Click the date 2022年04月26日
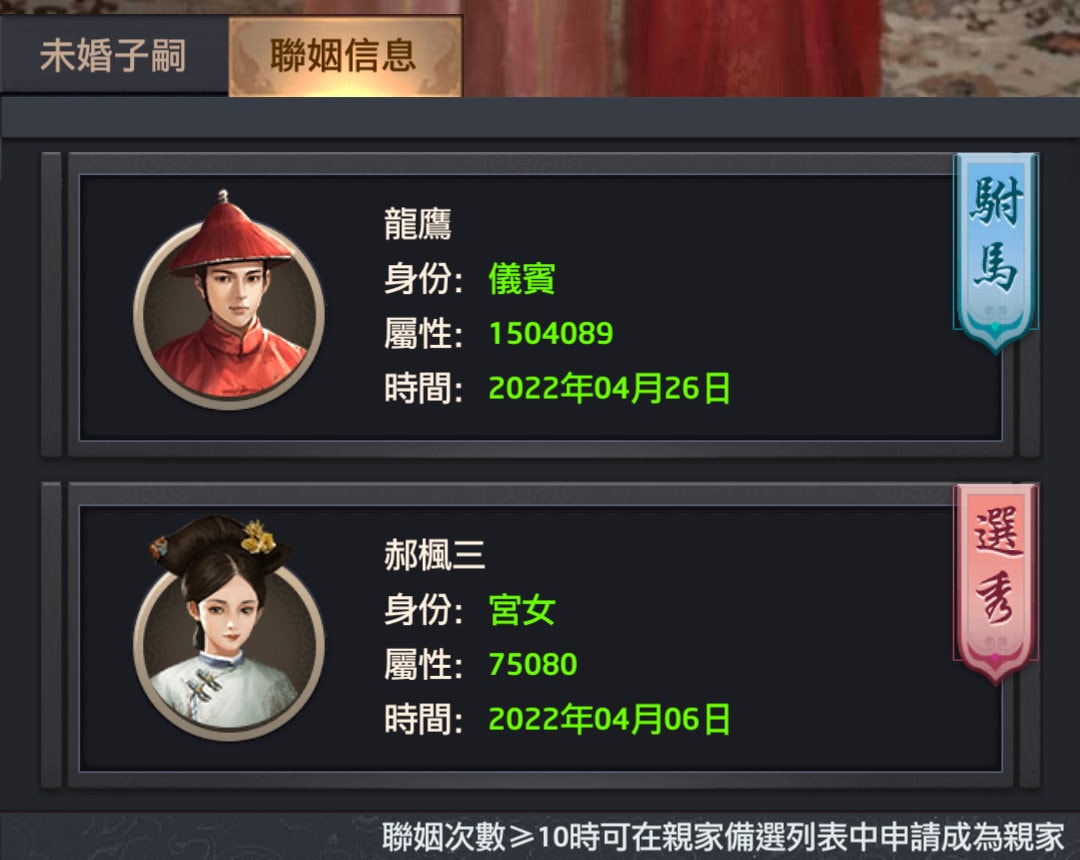The image size is (1080, 860). [x=609, y=388]
